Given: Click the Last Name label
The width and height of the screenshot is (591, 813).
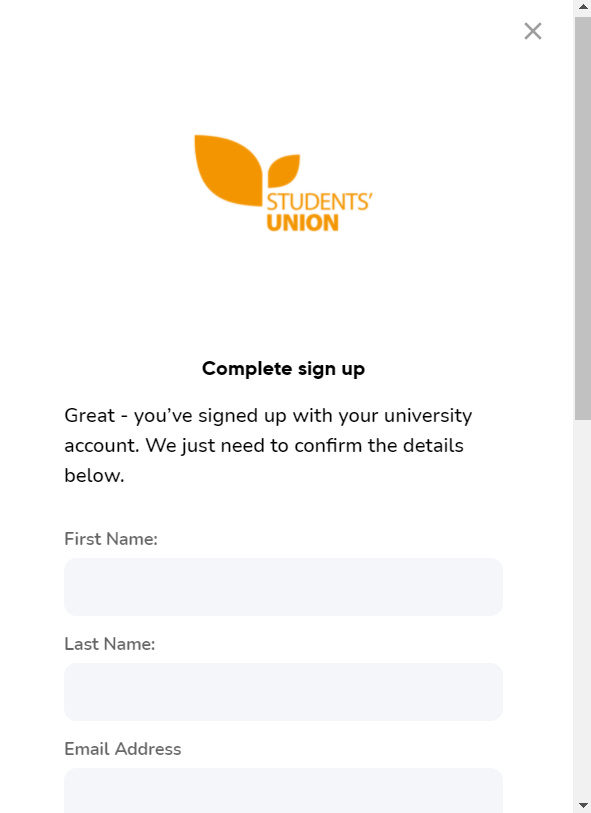Looking at the screenshot, I should [x=110, y=644].
